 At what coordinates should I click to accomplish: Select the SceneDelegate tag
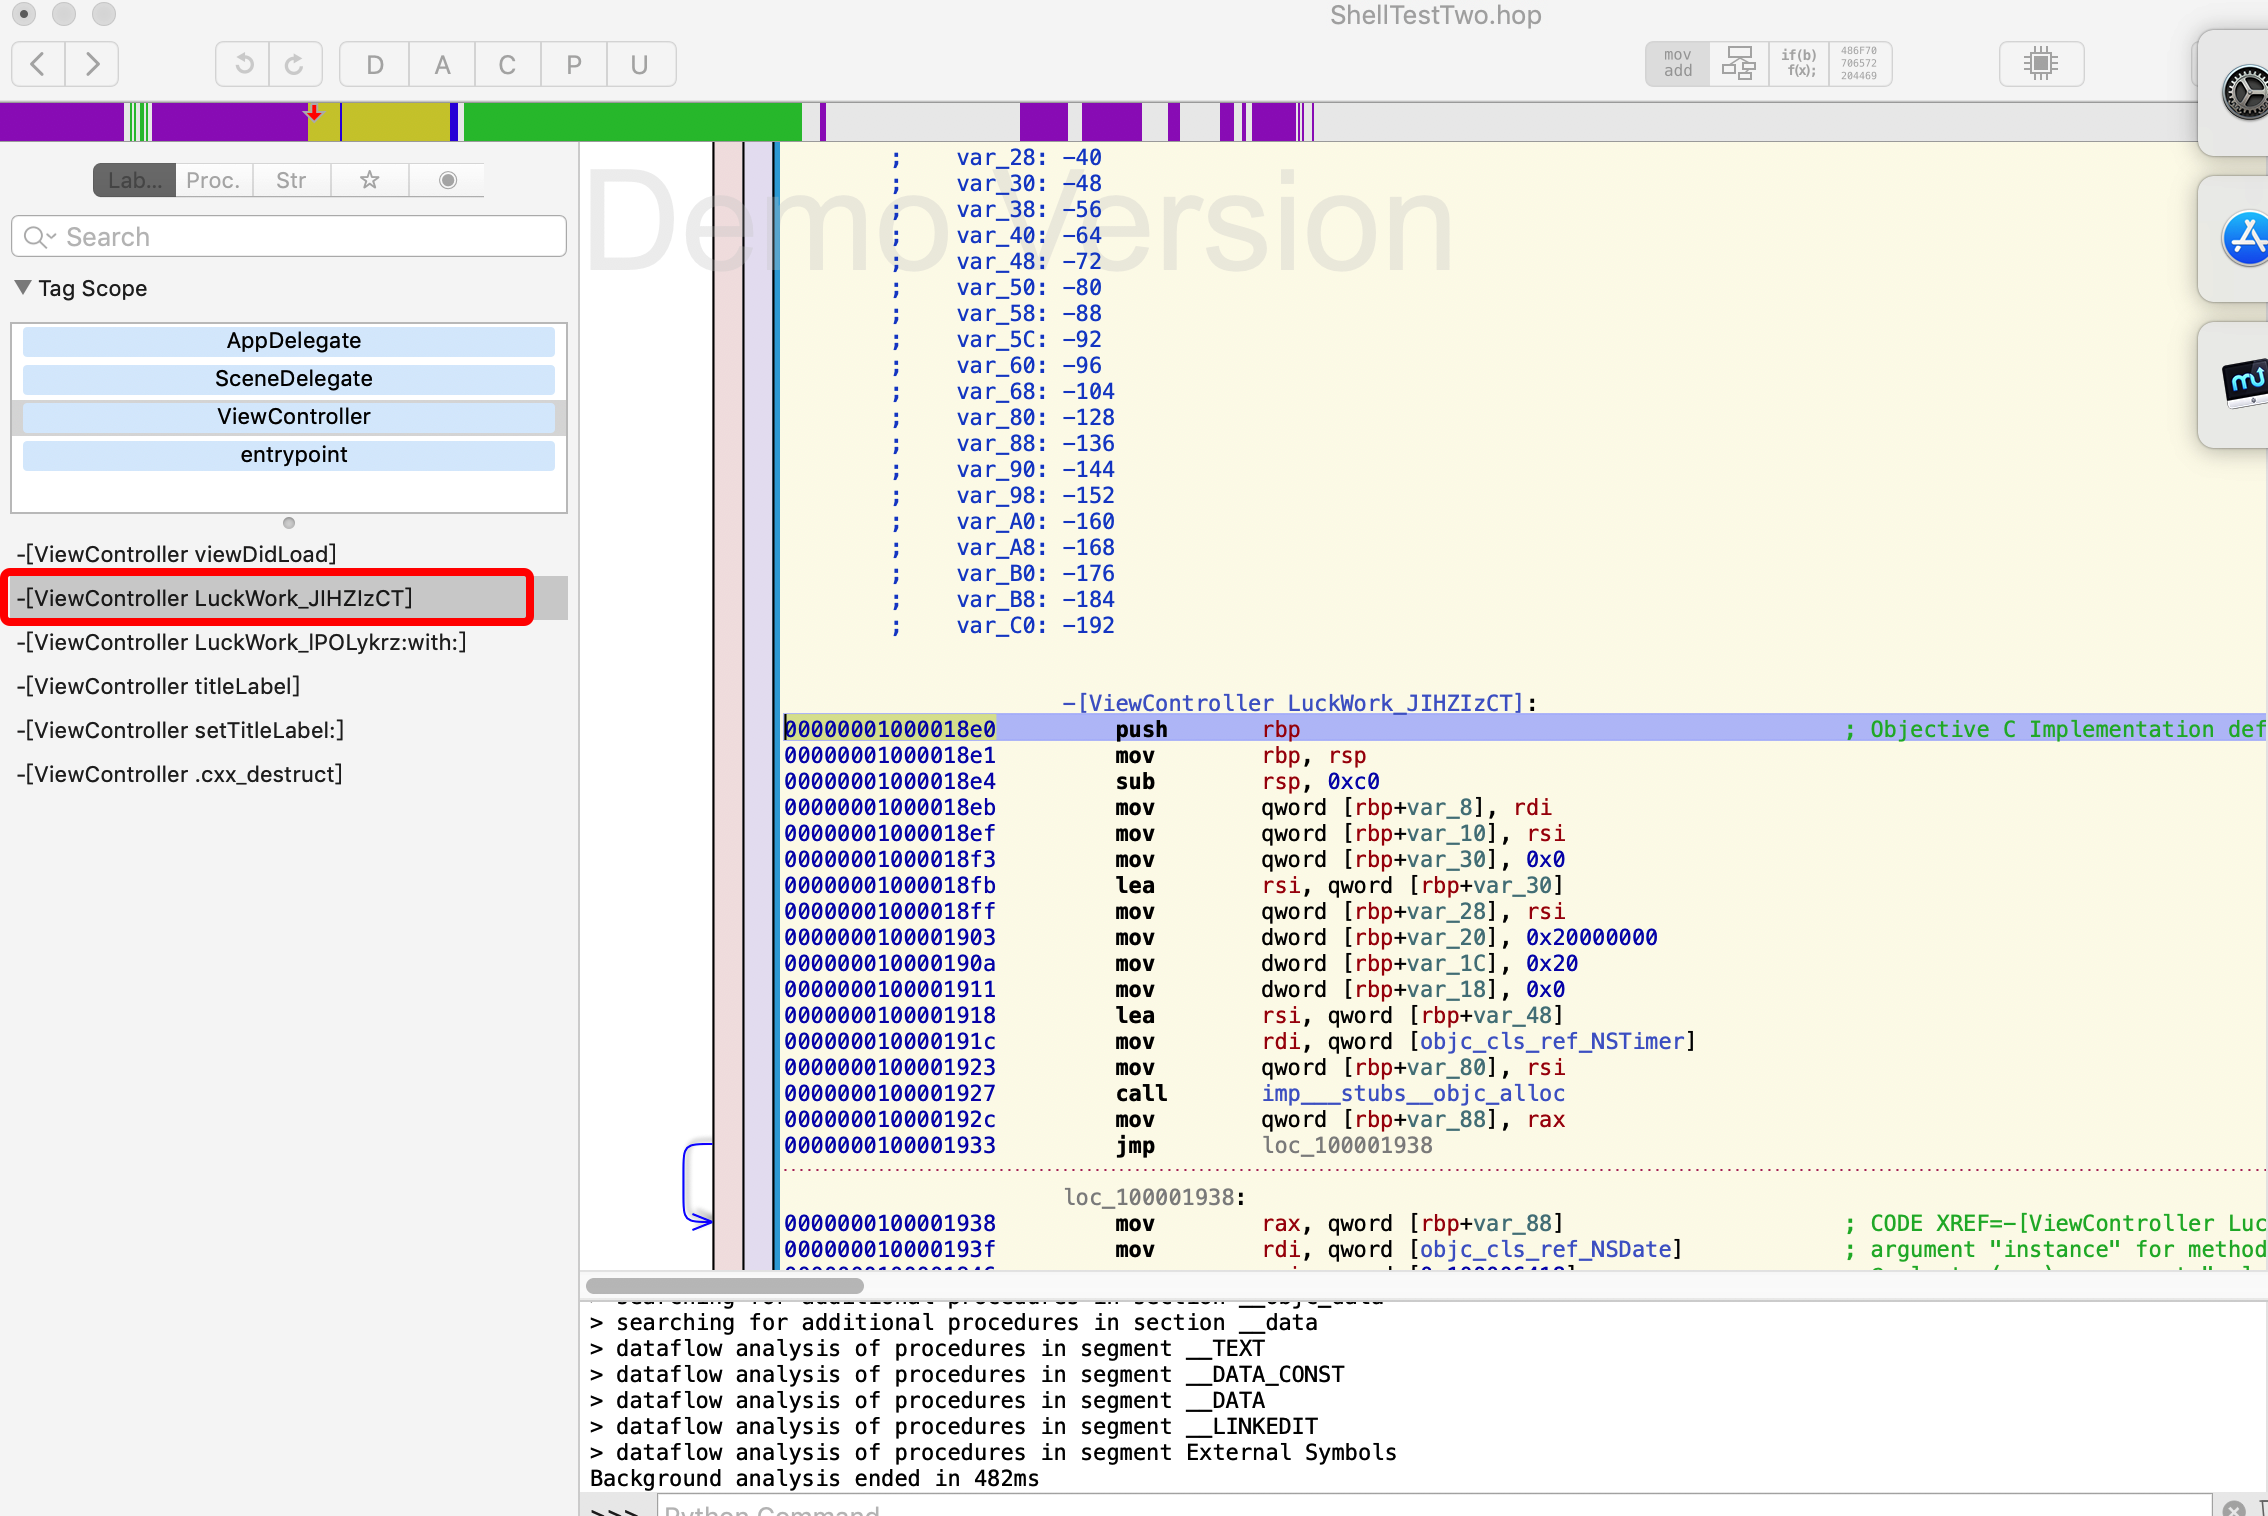click(x=292, y=379)
